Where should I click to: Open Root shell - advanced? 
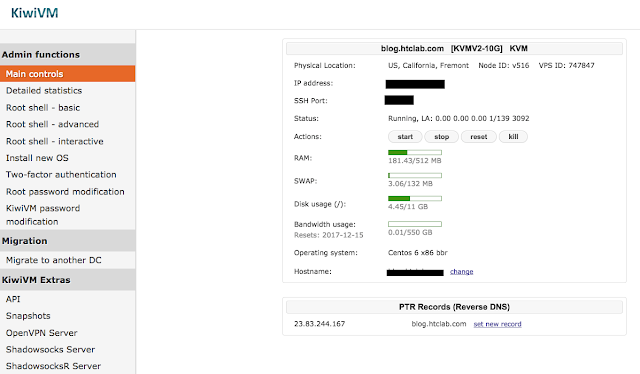[52, 124]
